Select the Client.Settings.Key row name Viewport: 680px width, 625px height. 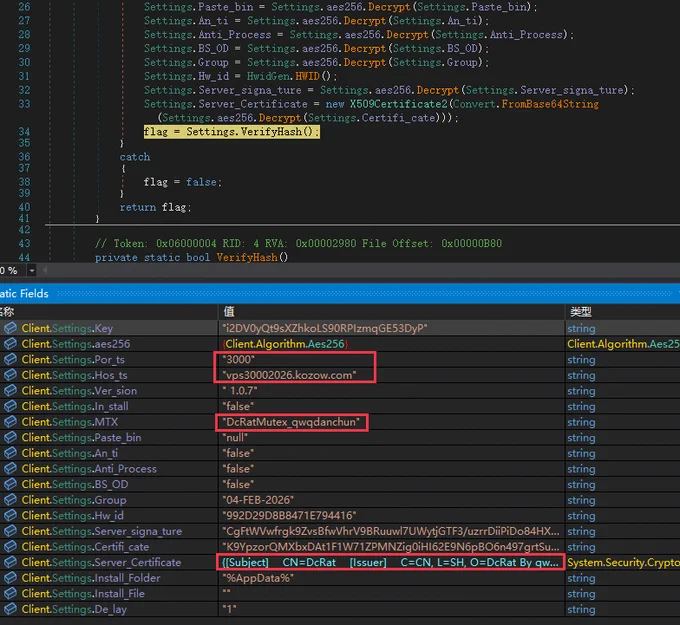click(x=67, y=328)
